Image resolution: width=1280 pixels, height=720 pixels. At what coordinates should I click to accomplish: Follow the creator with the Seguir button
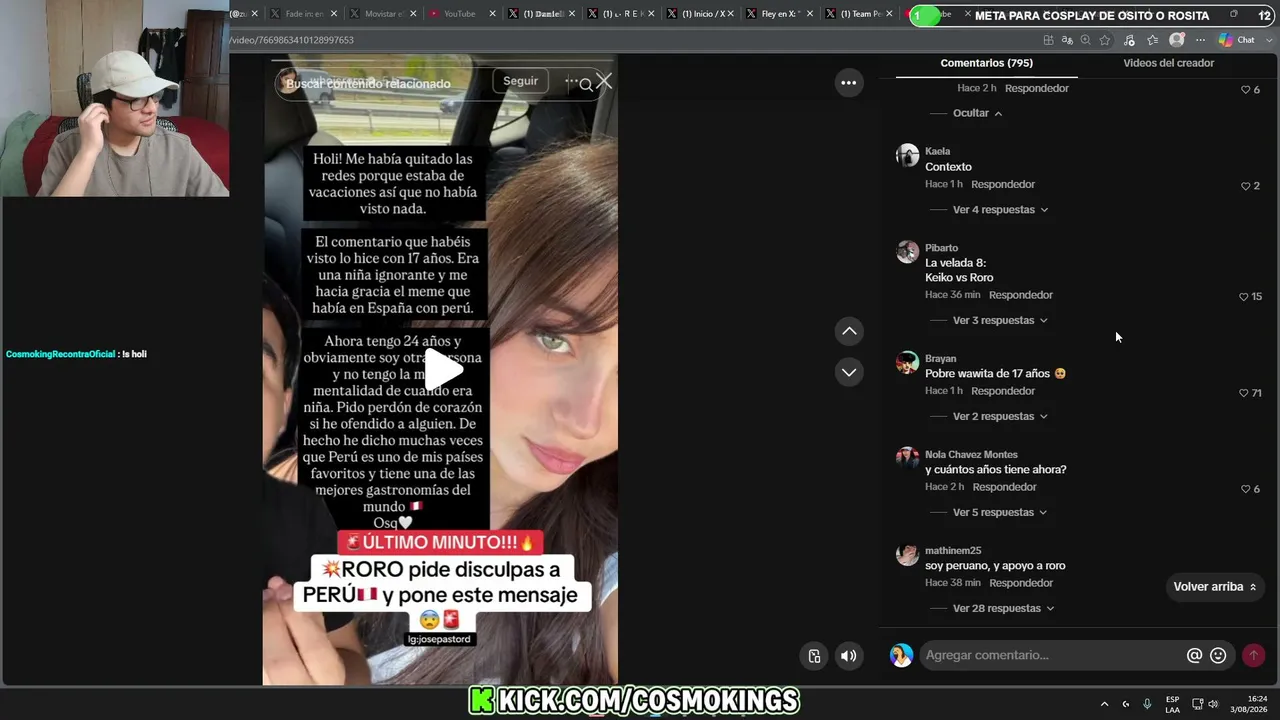[x=520, y=81]
